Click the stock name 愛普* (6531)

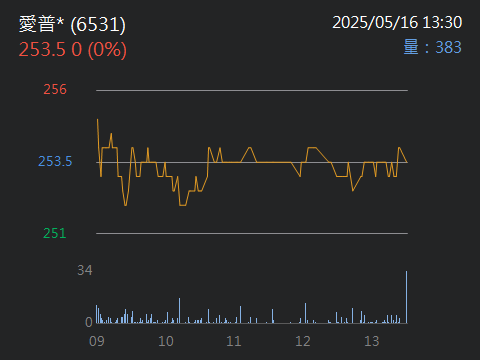point(72,24)
